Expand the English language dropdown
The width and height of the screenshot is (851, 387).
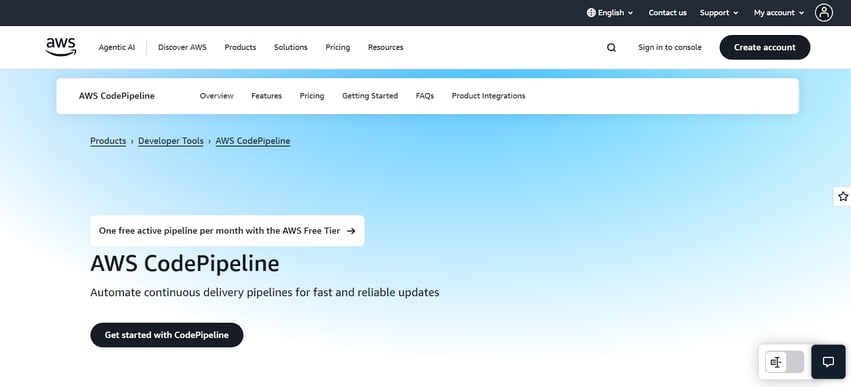tap(610, 12)
